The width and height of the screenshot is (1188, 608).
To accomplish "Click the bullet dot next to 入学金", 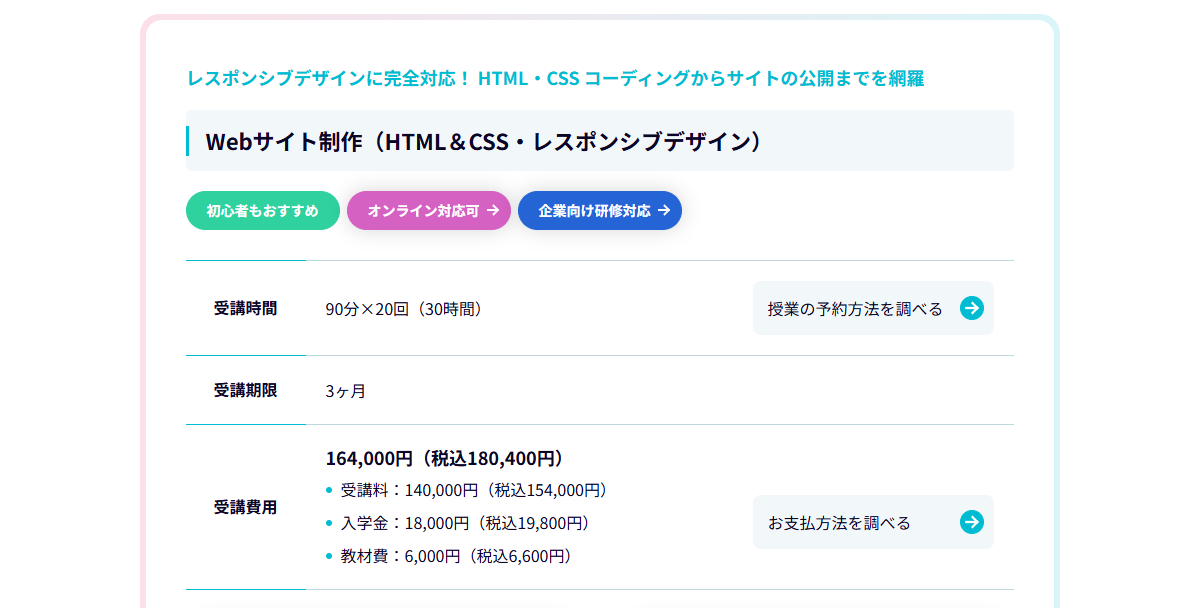I will (x=330, y=522).
